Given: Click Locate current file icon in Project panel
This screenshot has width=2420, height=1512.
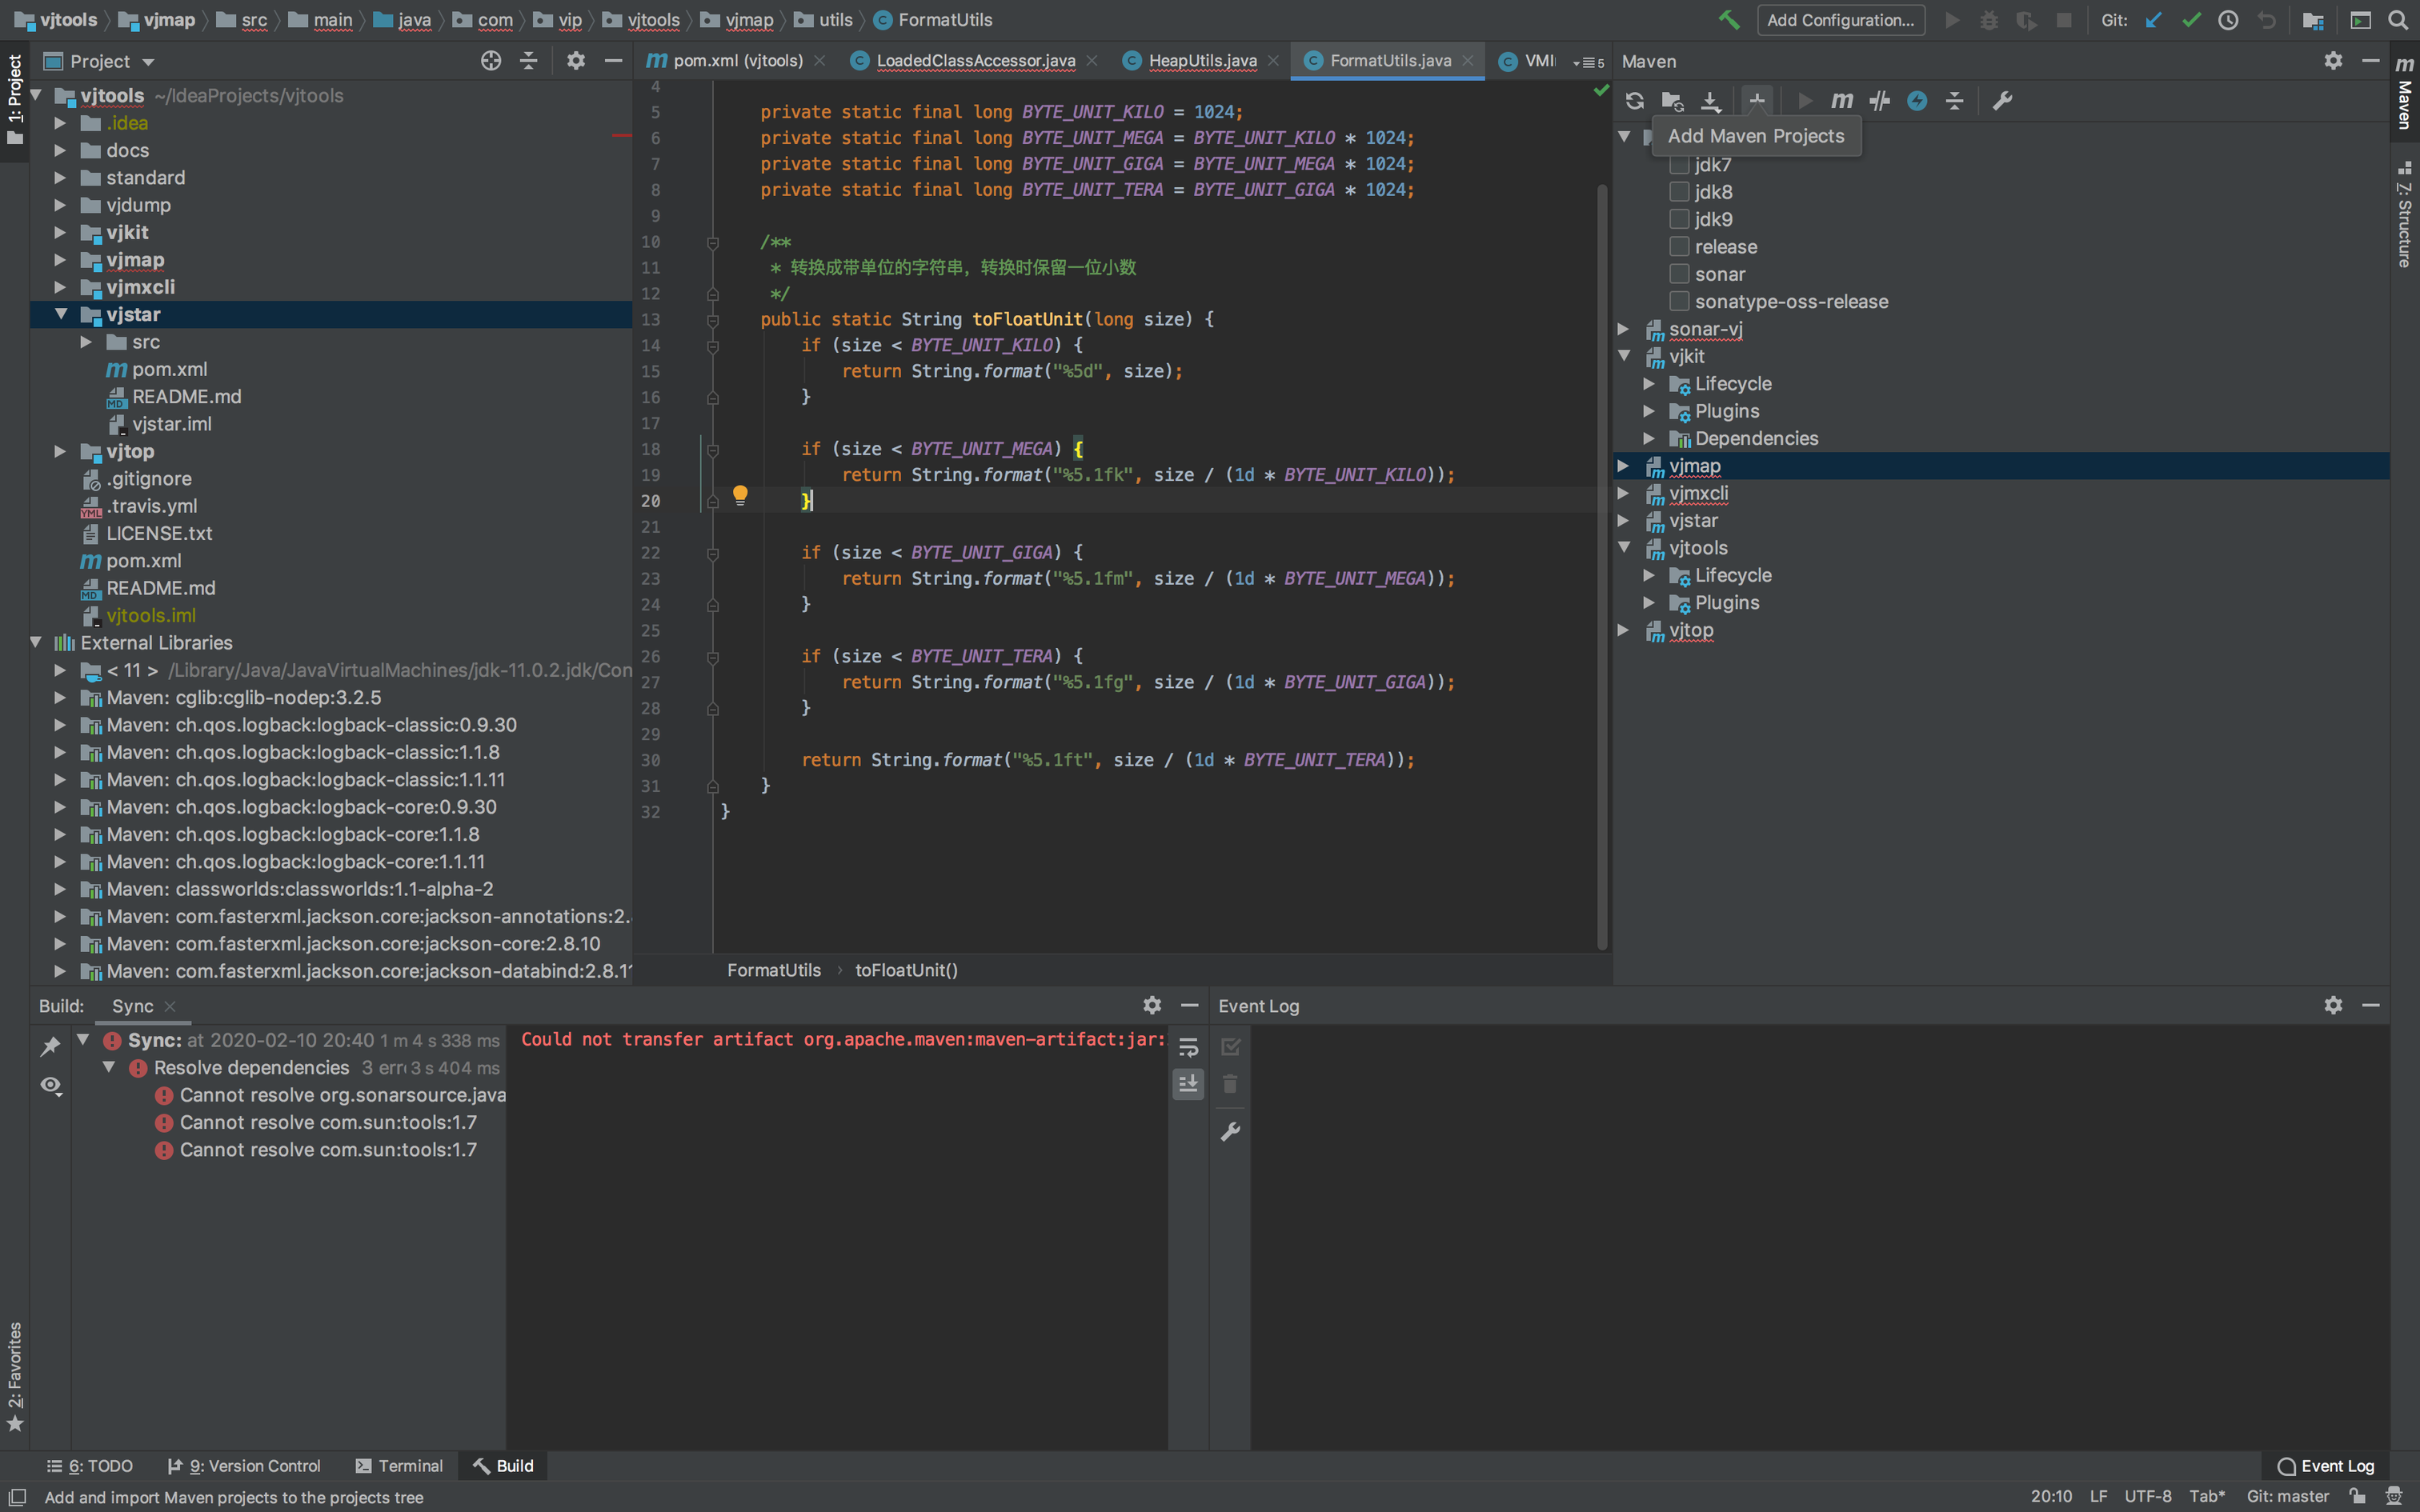Looking at the screenshot, I should 490,61.
